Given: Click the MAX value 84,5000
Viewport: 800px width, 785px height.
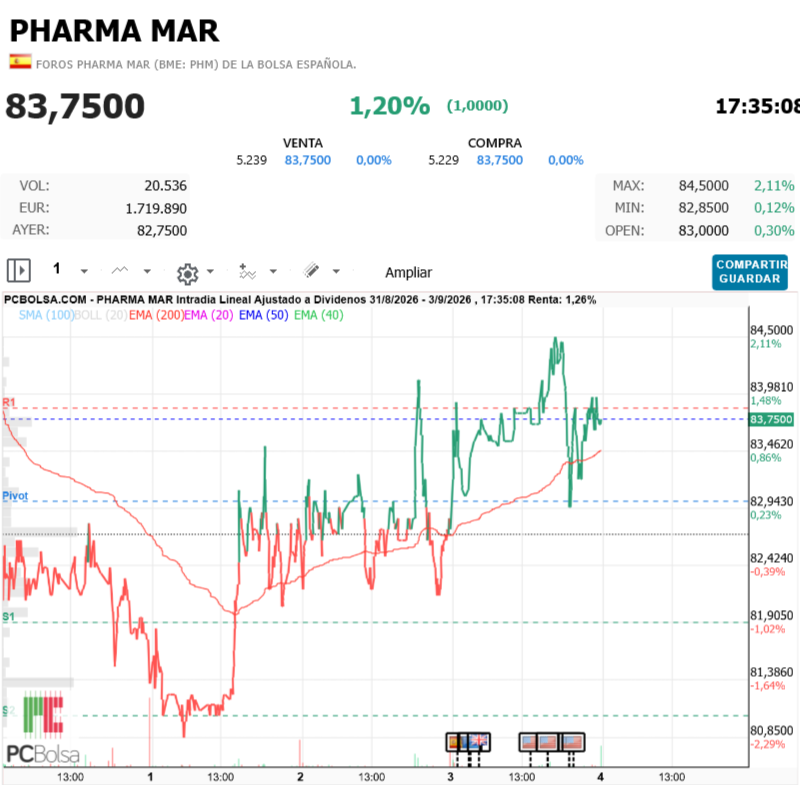Looking at the screenshot, I should (703, 186).
